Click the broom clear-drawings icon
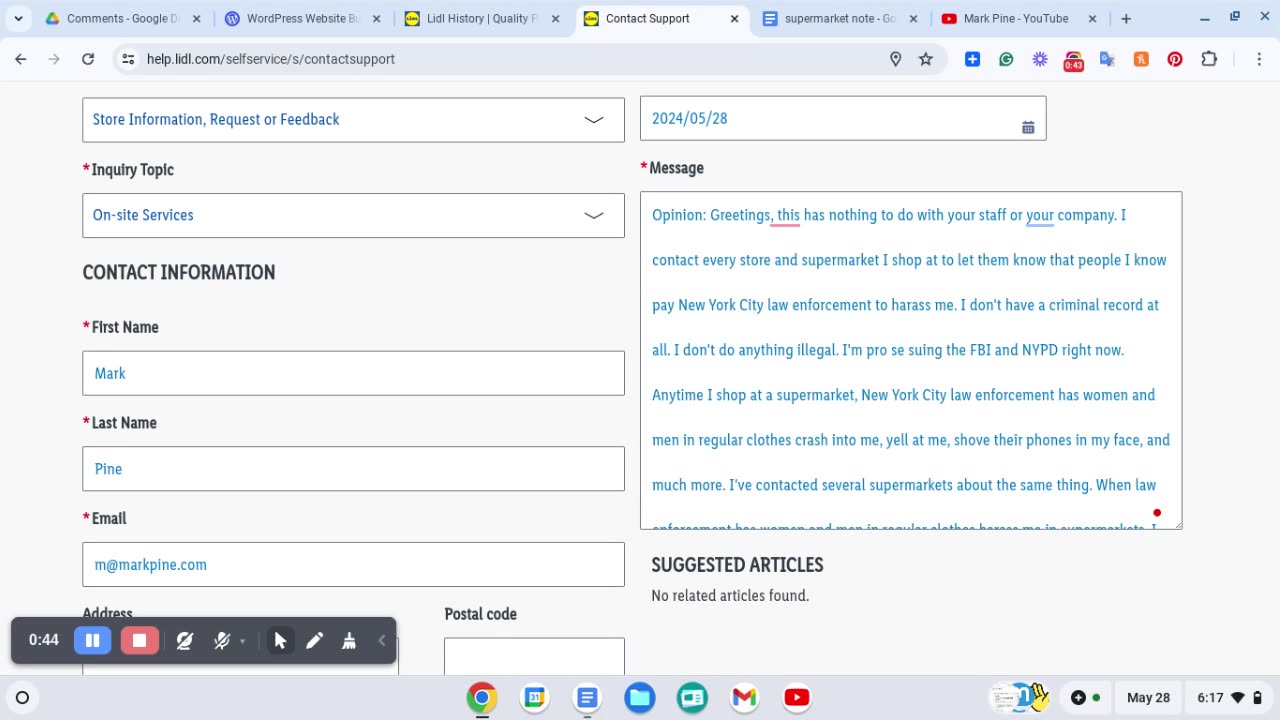 coord(349,641)
